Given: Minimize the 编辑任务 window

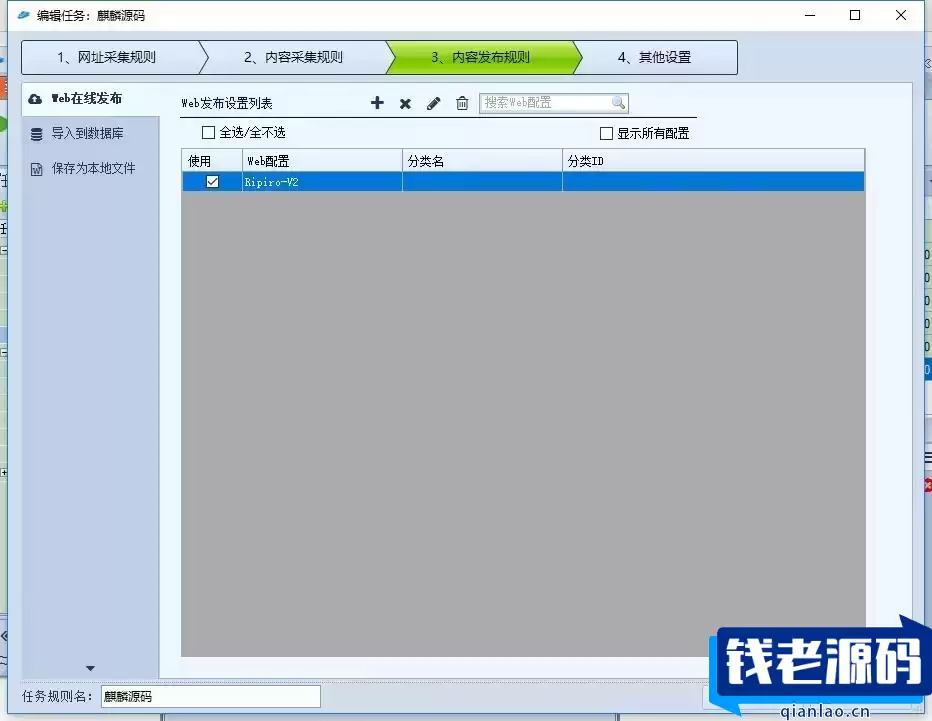Looking at the screenshot, I should click(x=810, y=15).
